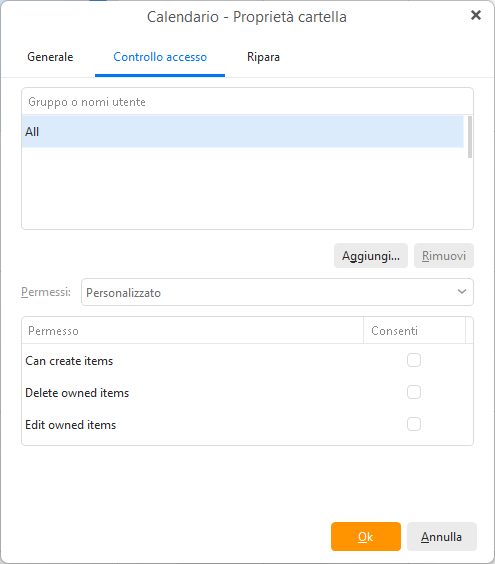Open the Controllo accesso tab
The image size is (495, 564).
click(160, 57)
